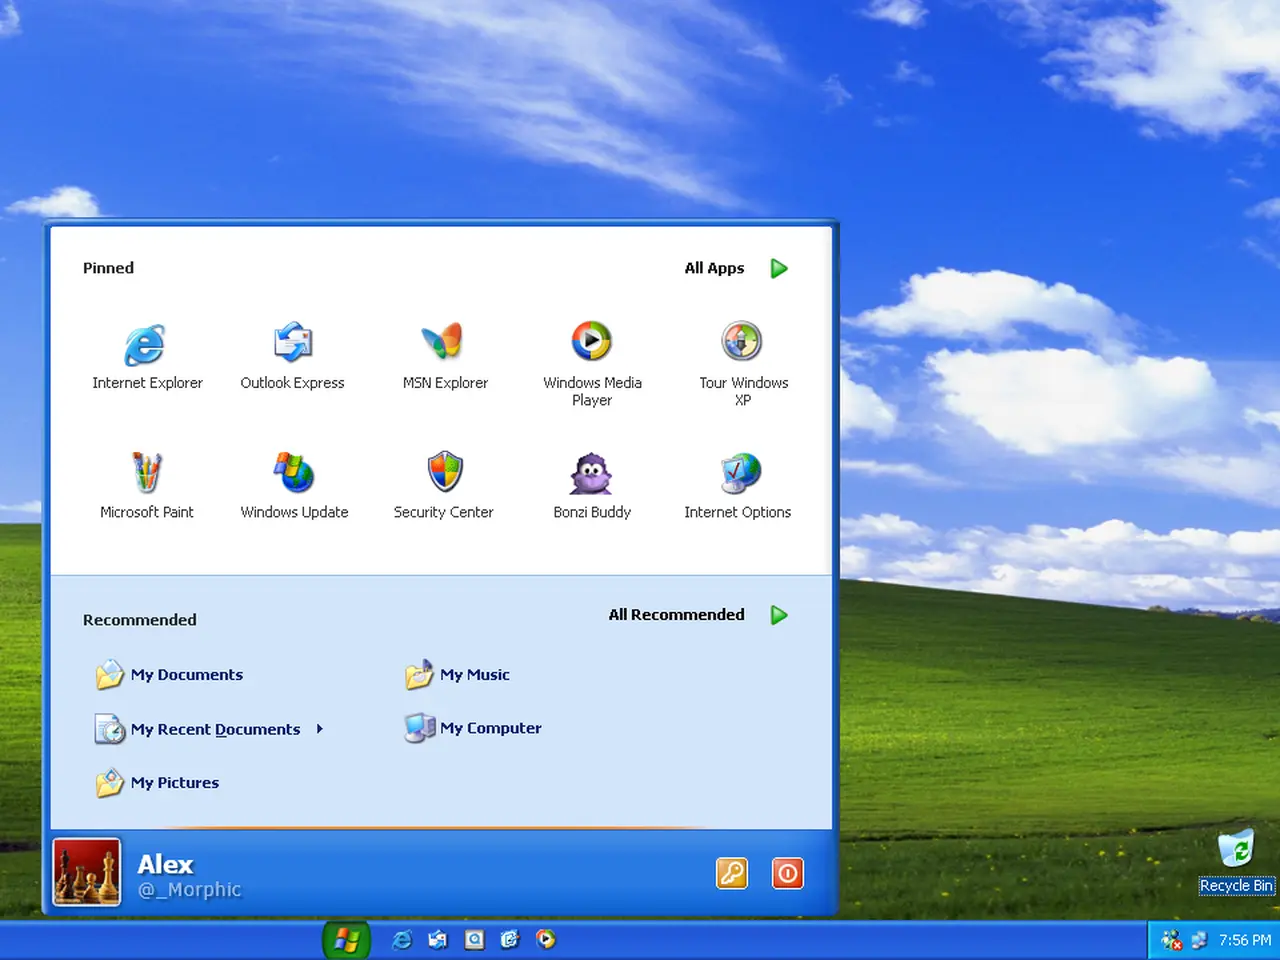Screen dimensions: 1280x960
Task: Open Internet Explorer from pinned apps
Action: point(146,346)
